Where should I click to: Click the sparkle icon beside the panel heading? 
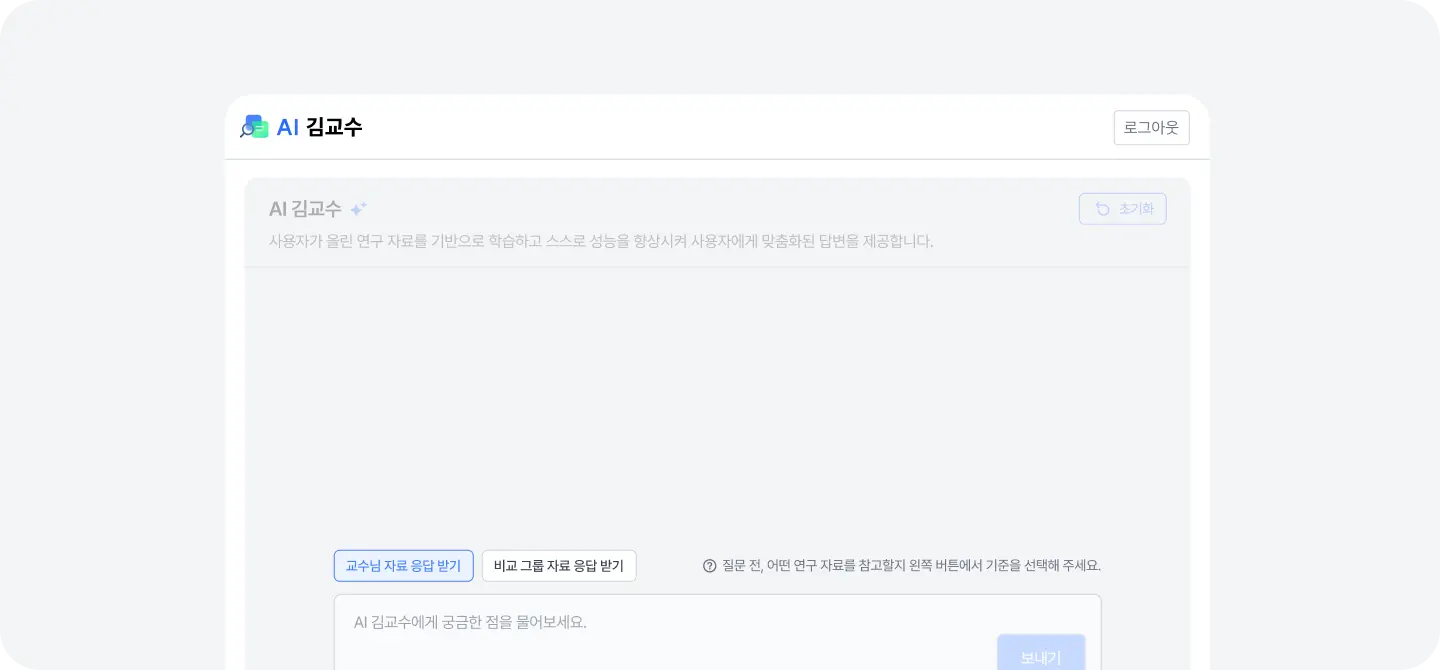click(358, 209)
